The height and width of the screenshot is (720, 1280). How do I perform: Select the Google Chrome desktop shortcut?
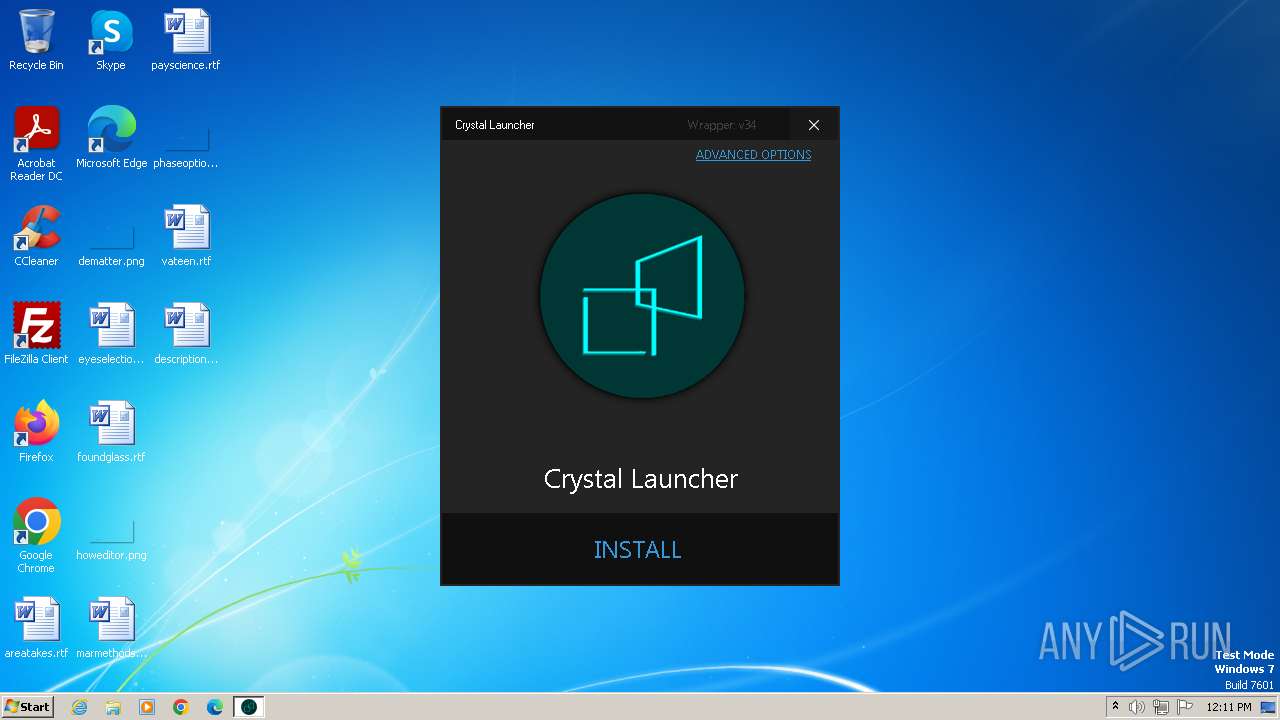coord(36,536)
